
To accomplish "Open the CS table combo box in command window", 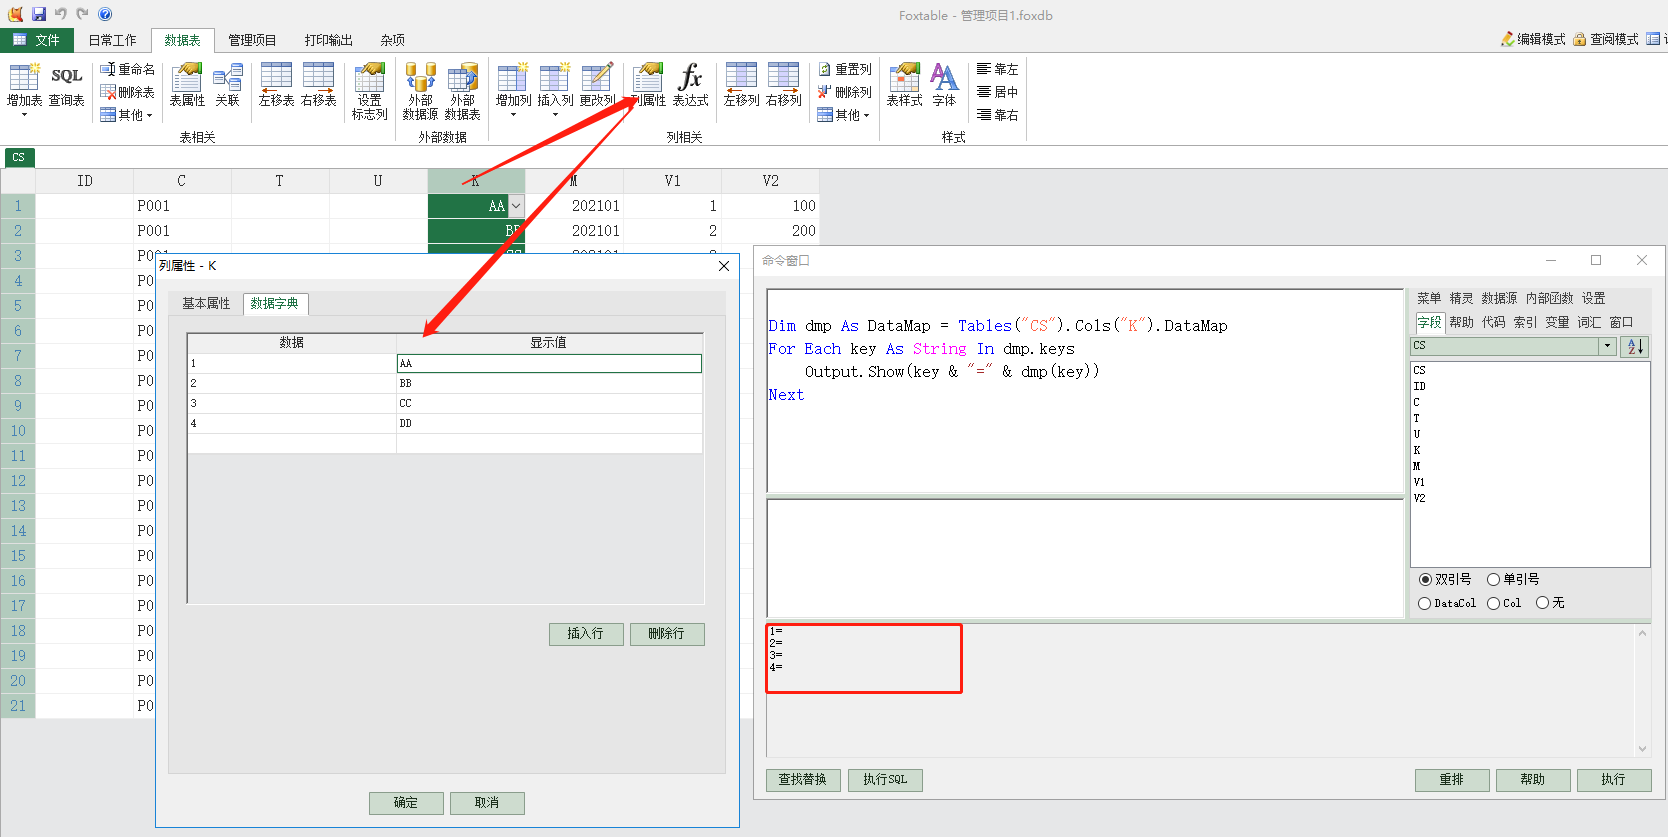I will (1513, 346).
